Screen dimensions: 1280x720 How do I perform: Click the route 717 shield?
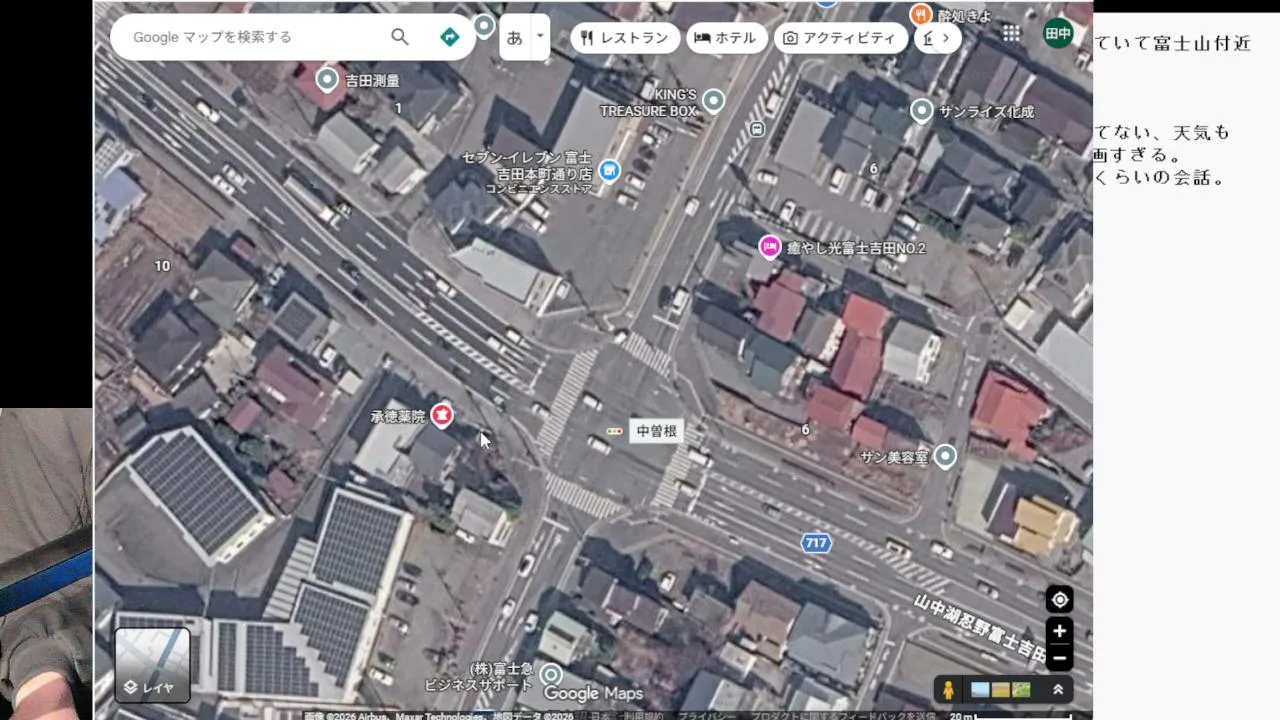click(x=816, y=543)
